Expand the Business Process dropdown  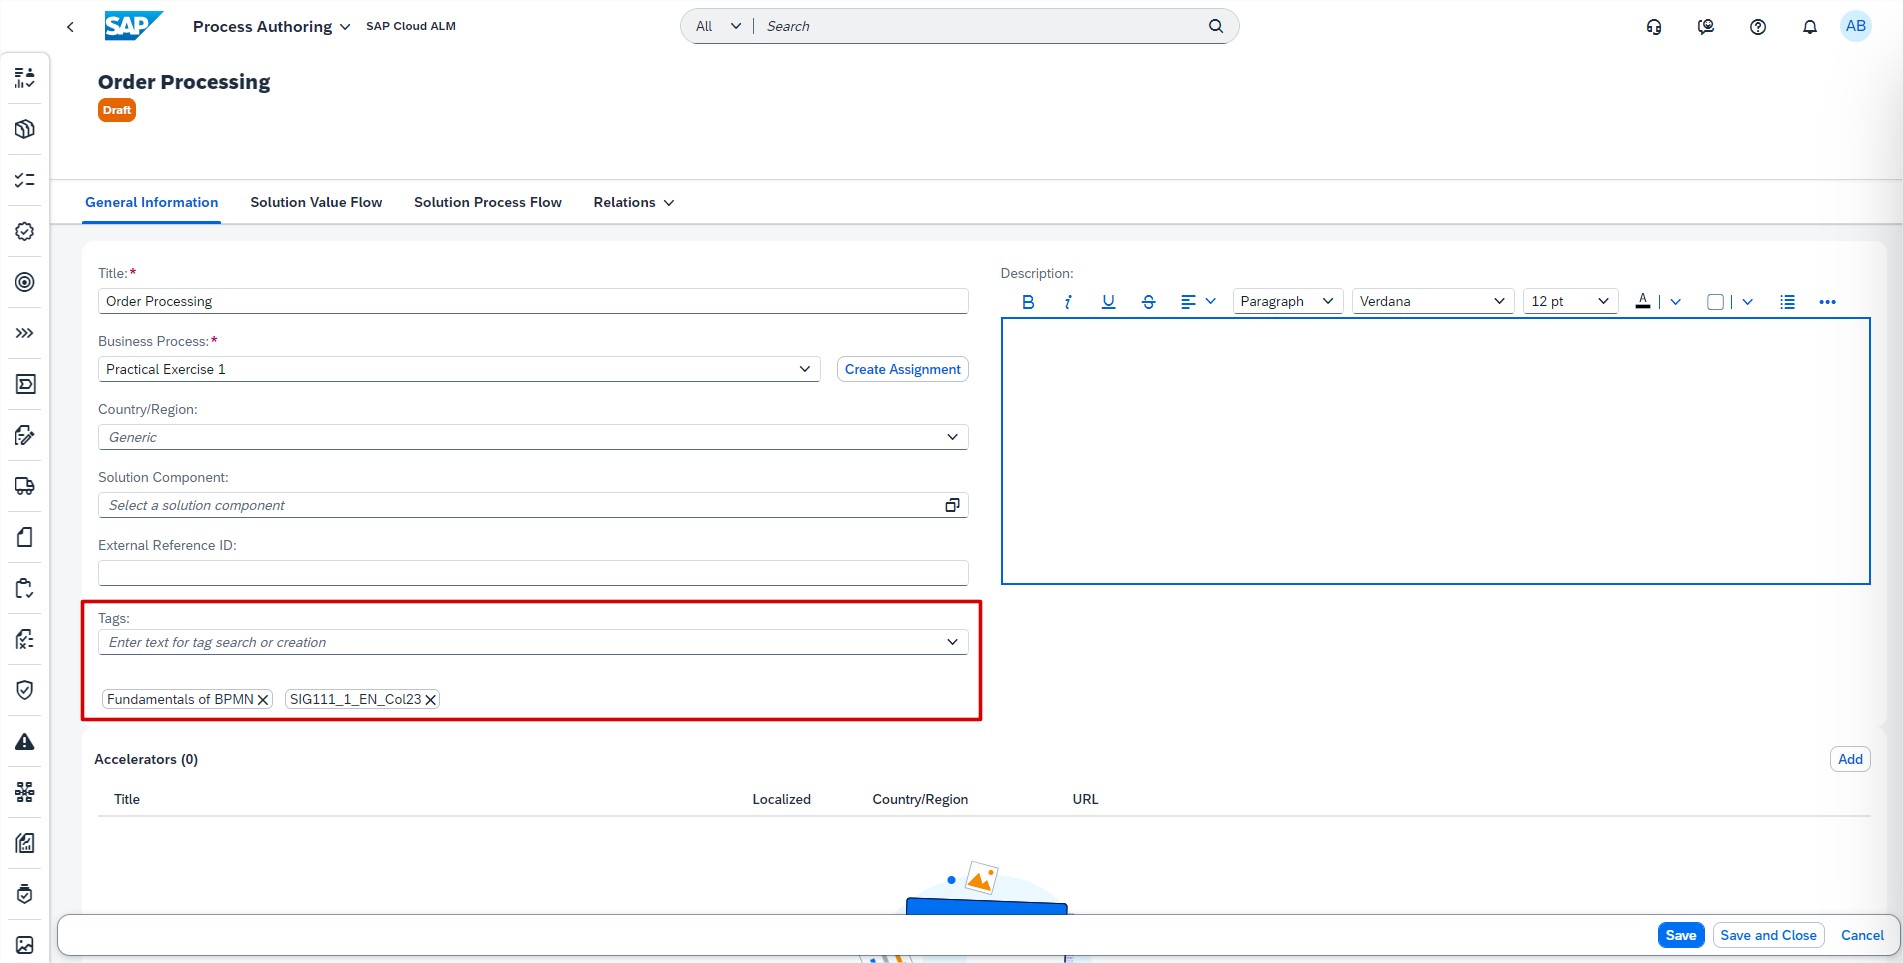pos(804,370)
